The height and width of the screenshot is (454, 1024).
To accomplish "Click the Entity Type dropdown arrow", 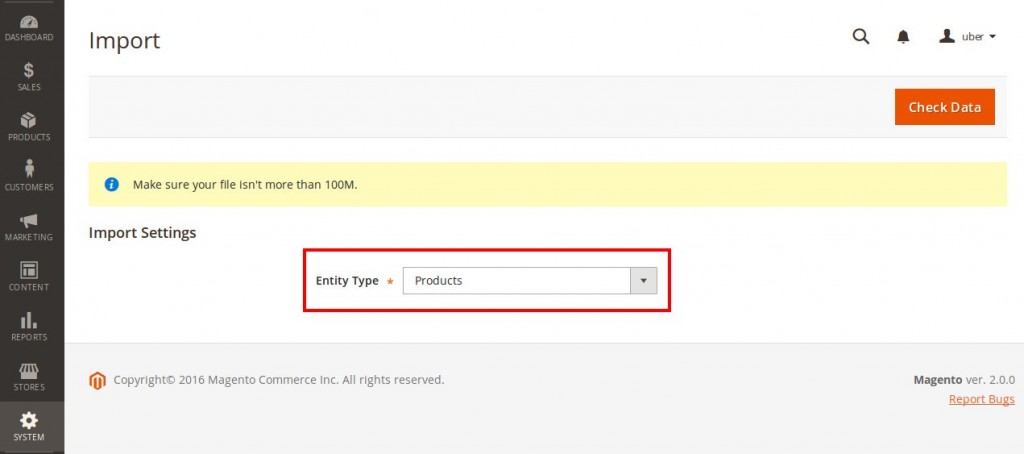I will tap(643, 281).
